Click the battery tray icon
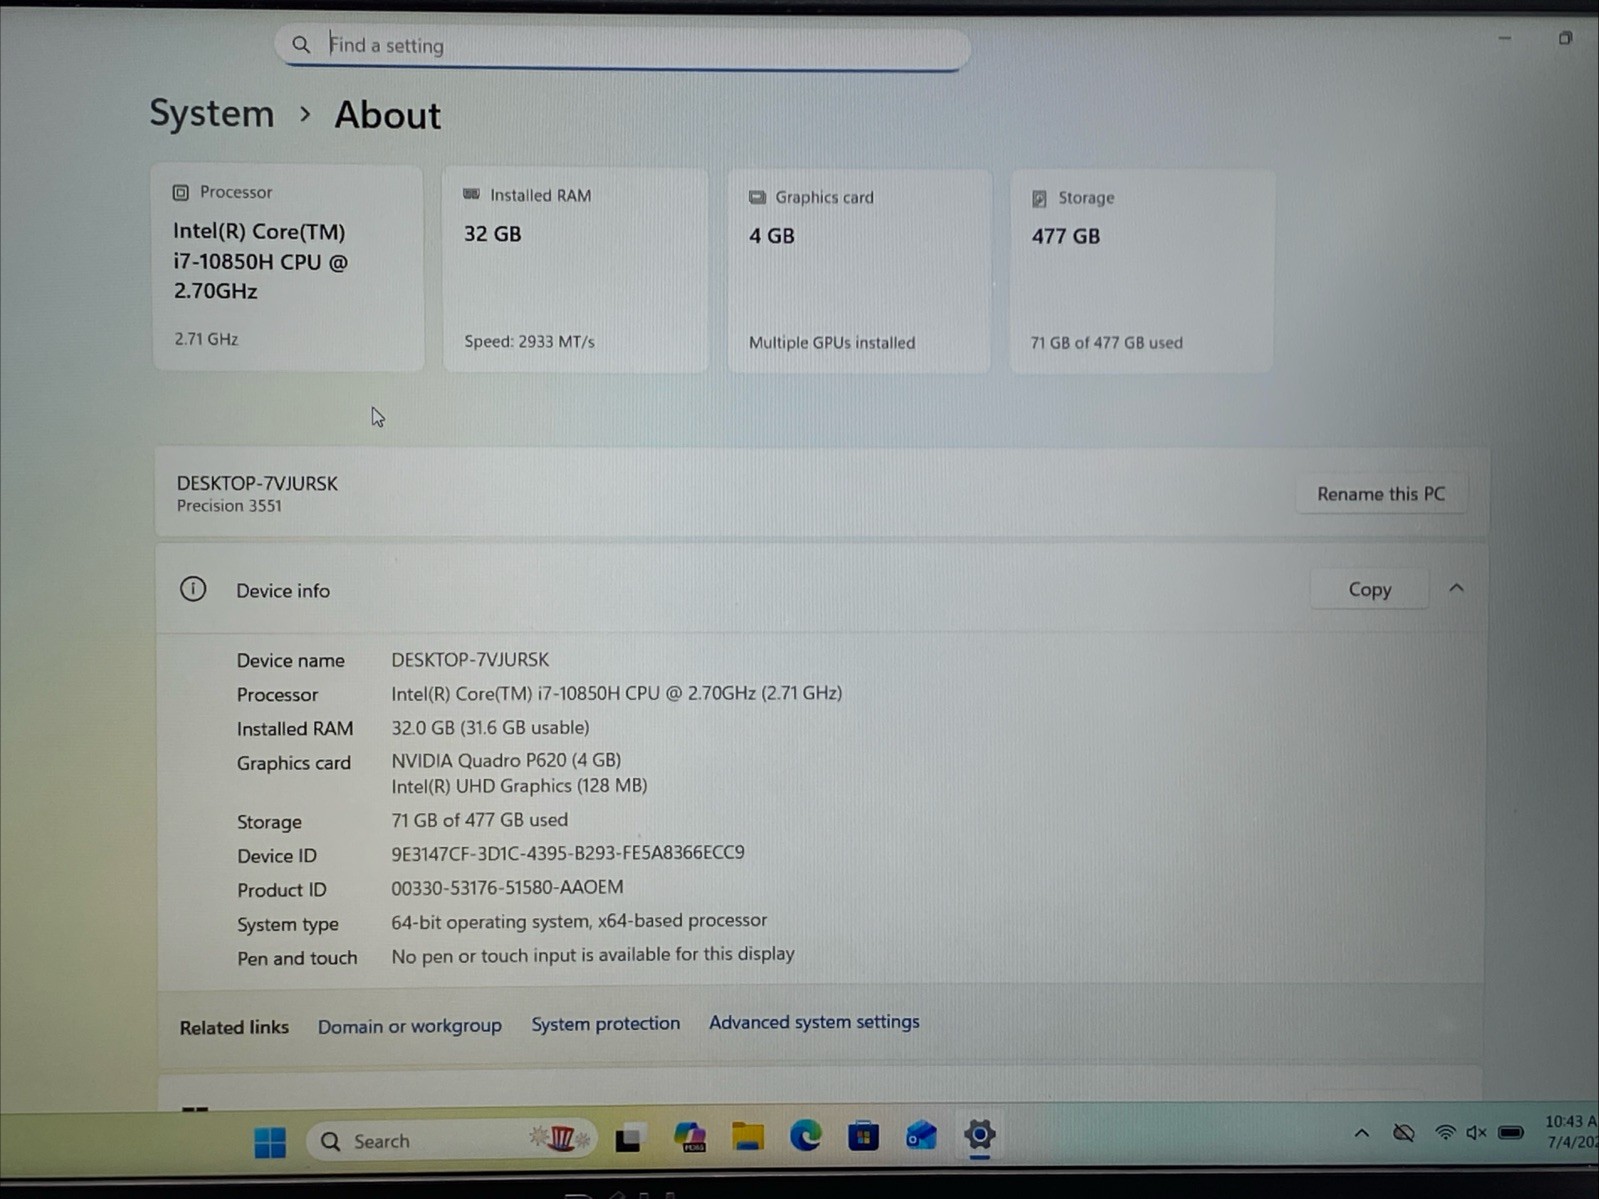Image resolution: width=1599 pixels, height=1199 pixels. click(1511, 1133)
